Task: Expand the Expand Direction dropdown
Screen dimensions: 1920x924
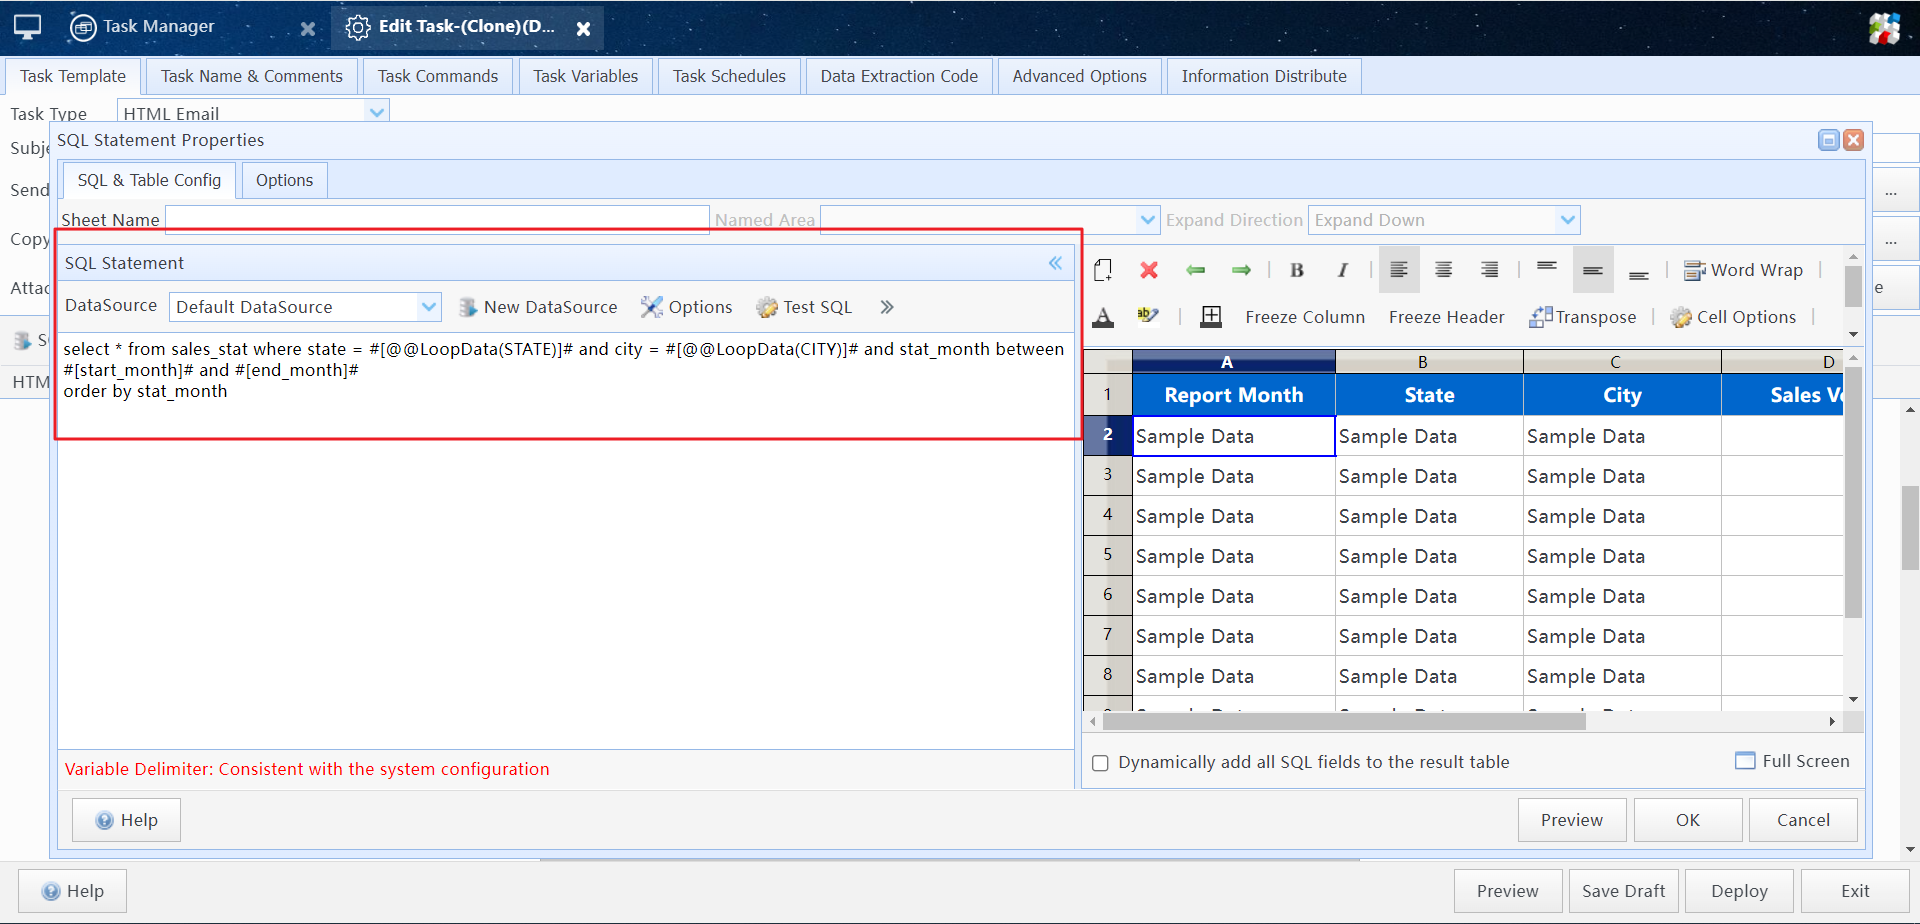Action: tap(1567, 220)
